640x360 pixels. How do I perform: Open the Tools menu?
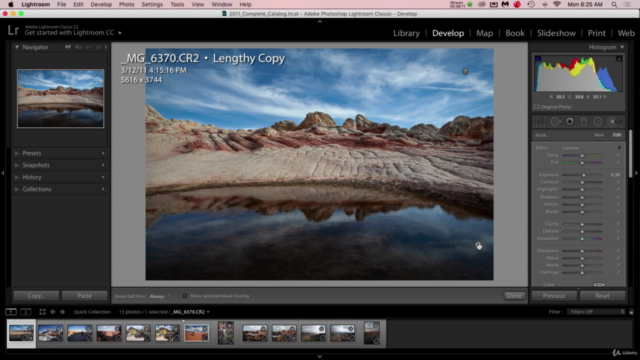177,4
